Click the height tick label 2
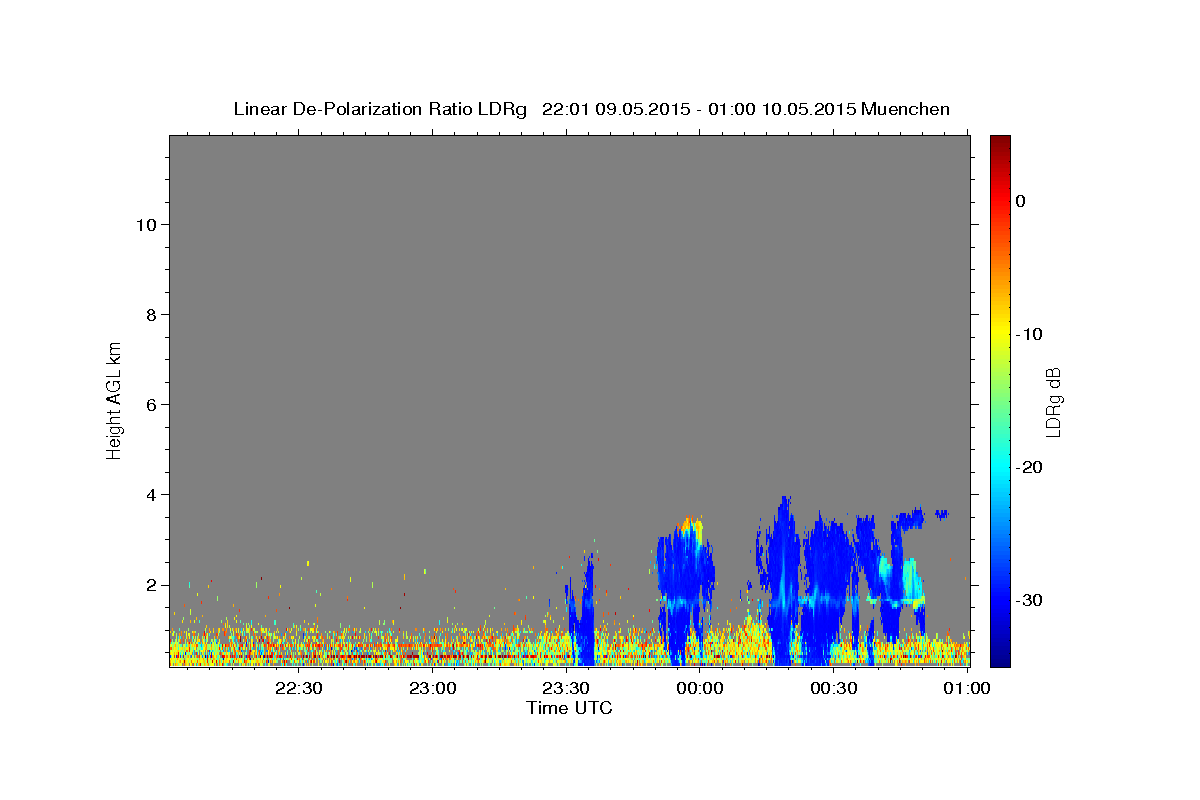The width and height of the screenshot is (1200, 800). pyautogui.click(x=150, y=585)
